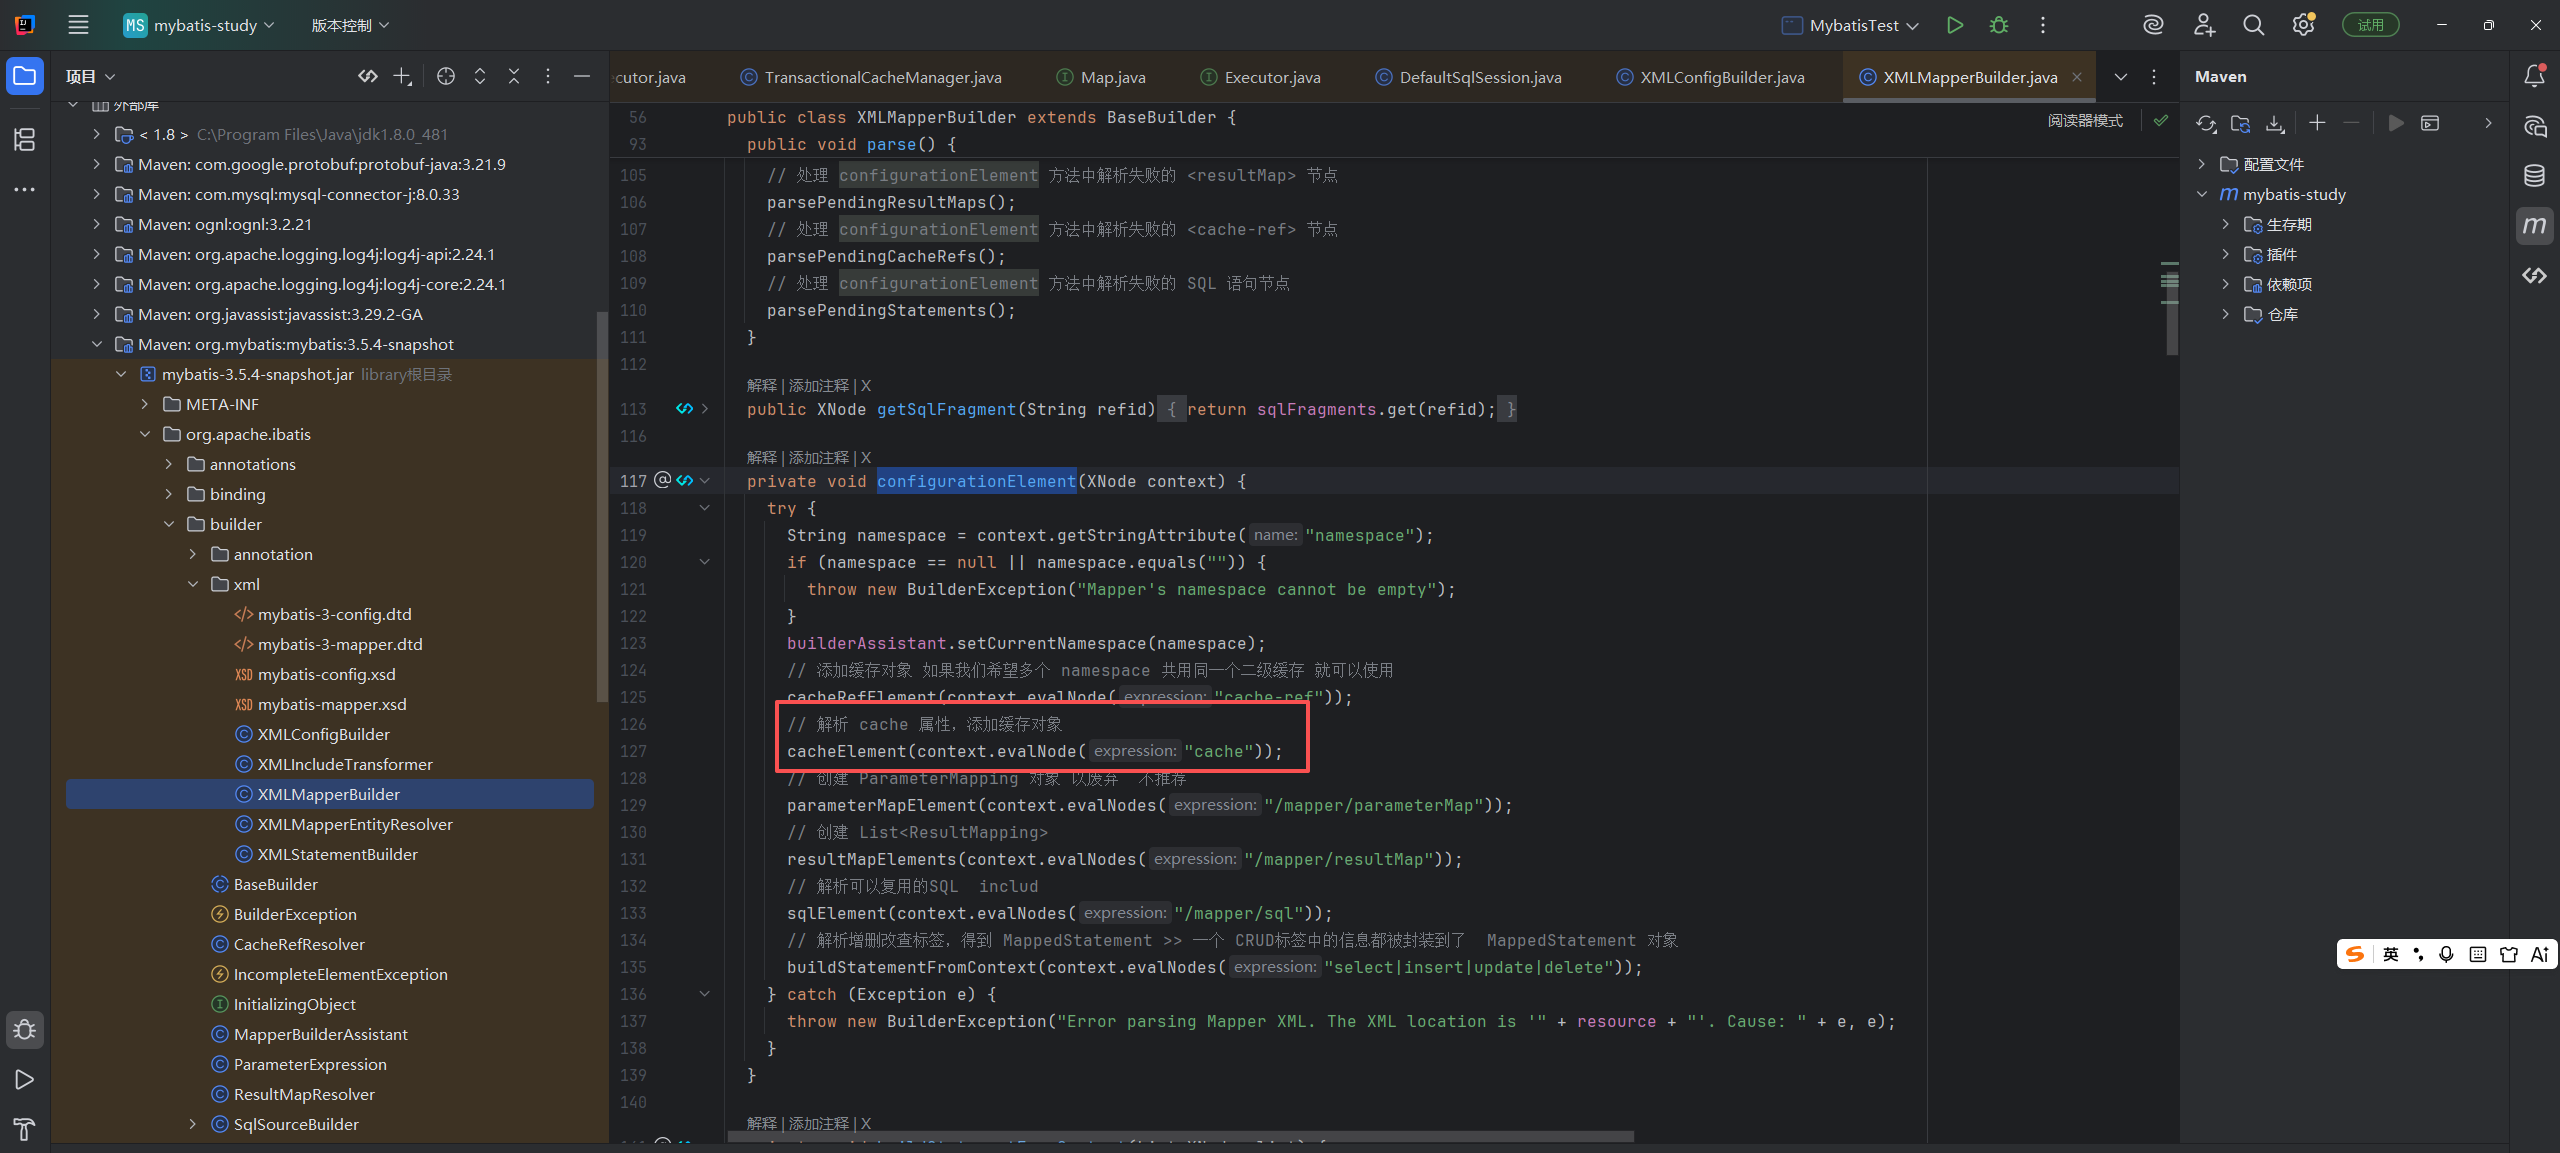The height and width of the screenshot is (1153, 2560).
Task: Open the Structure tool window icon
Action: (x=25, y=139)
